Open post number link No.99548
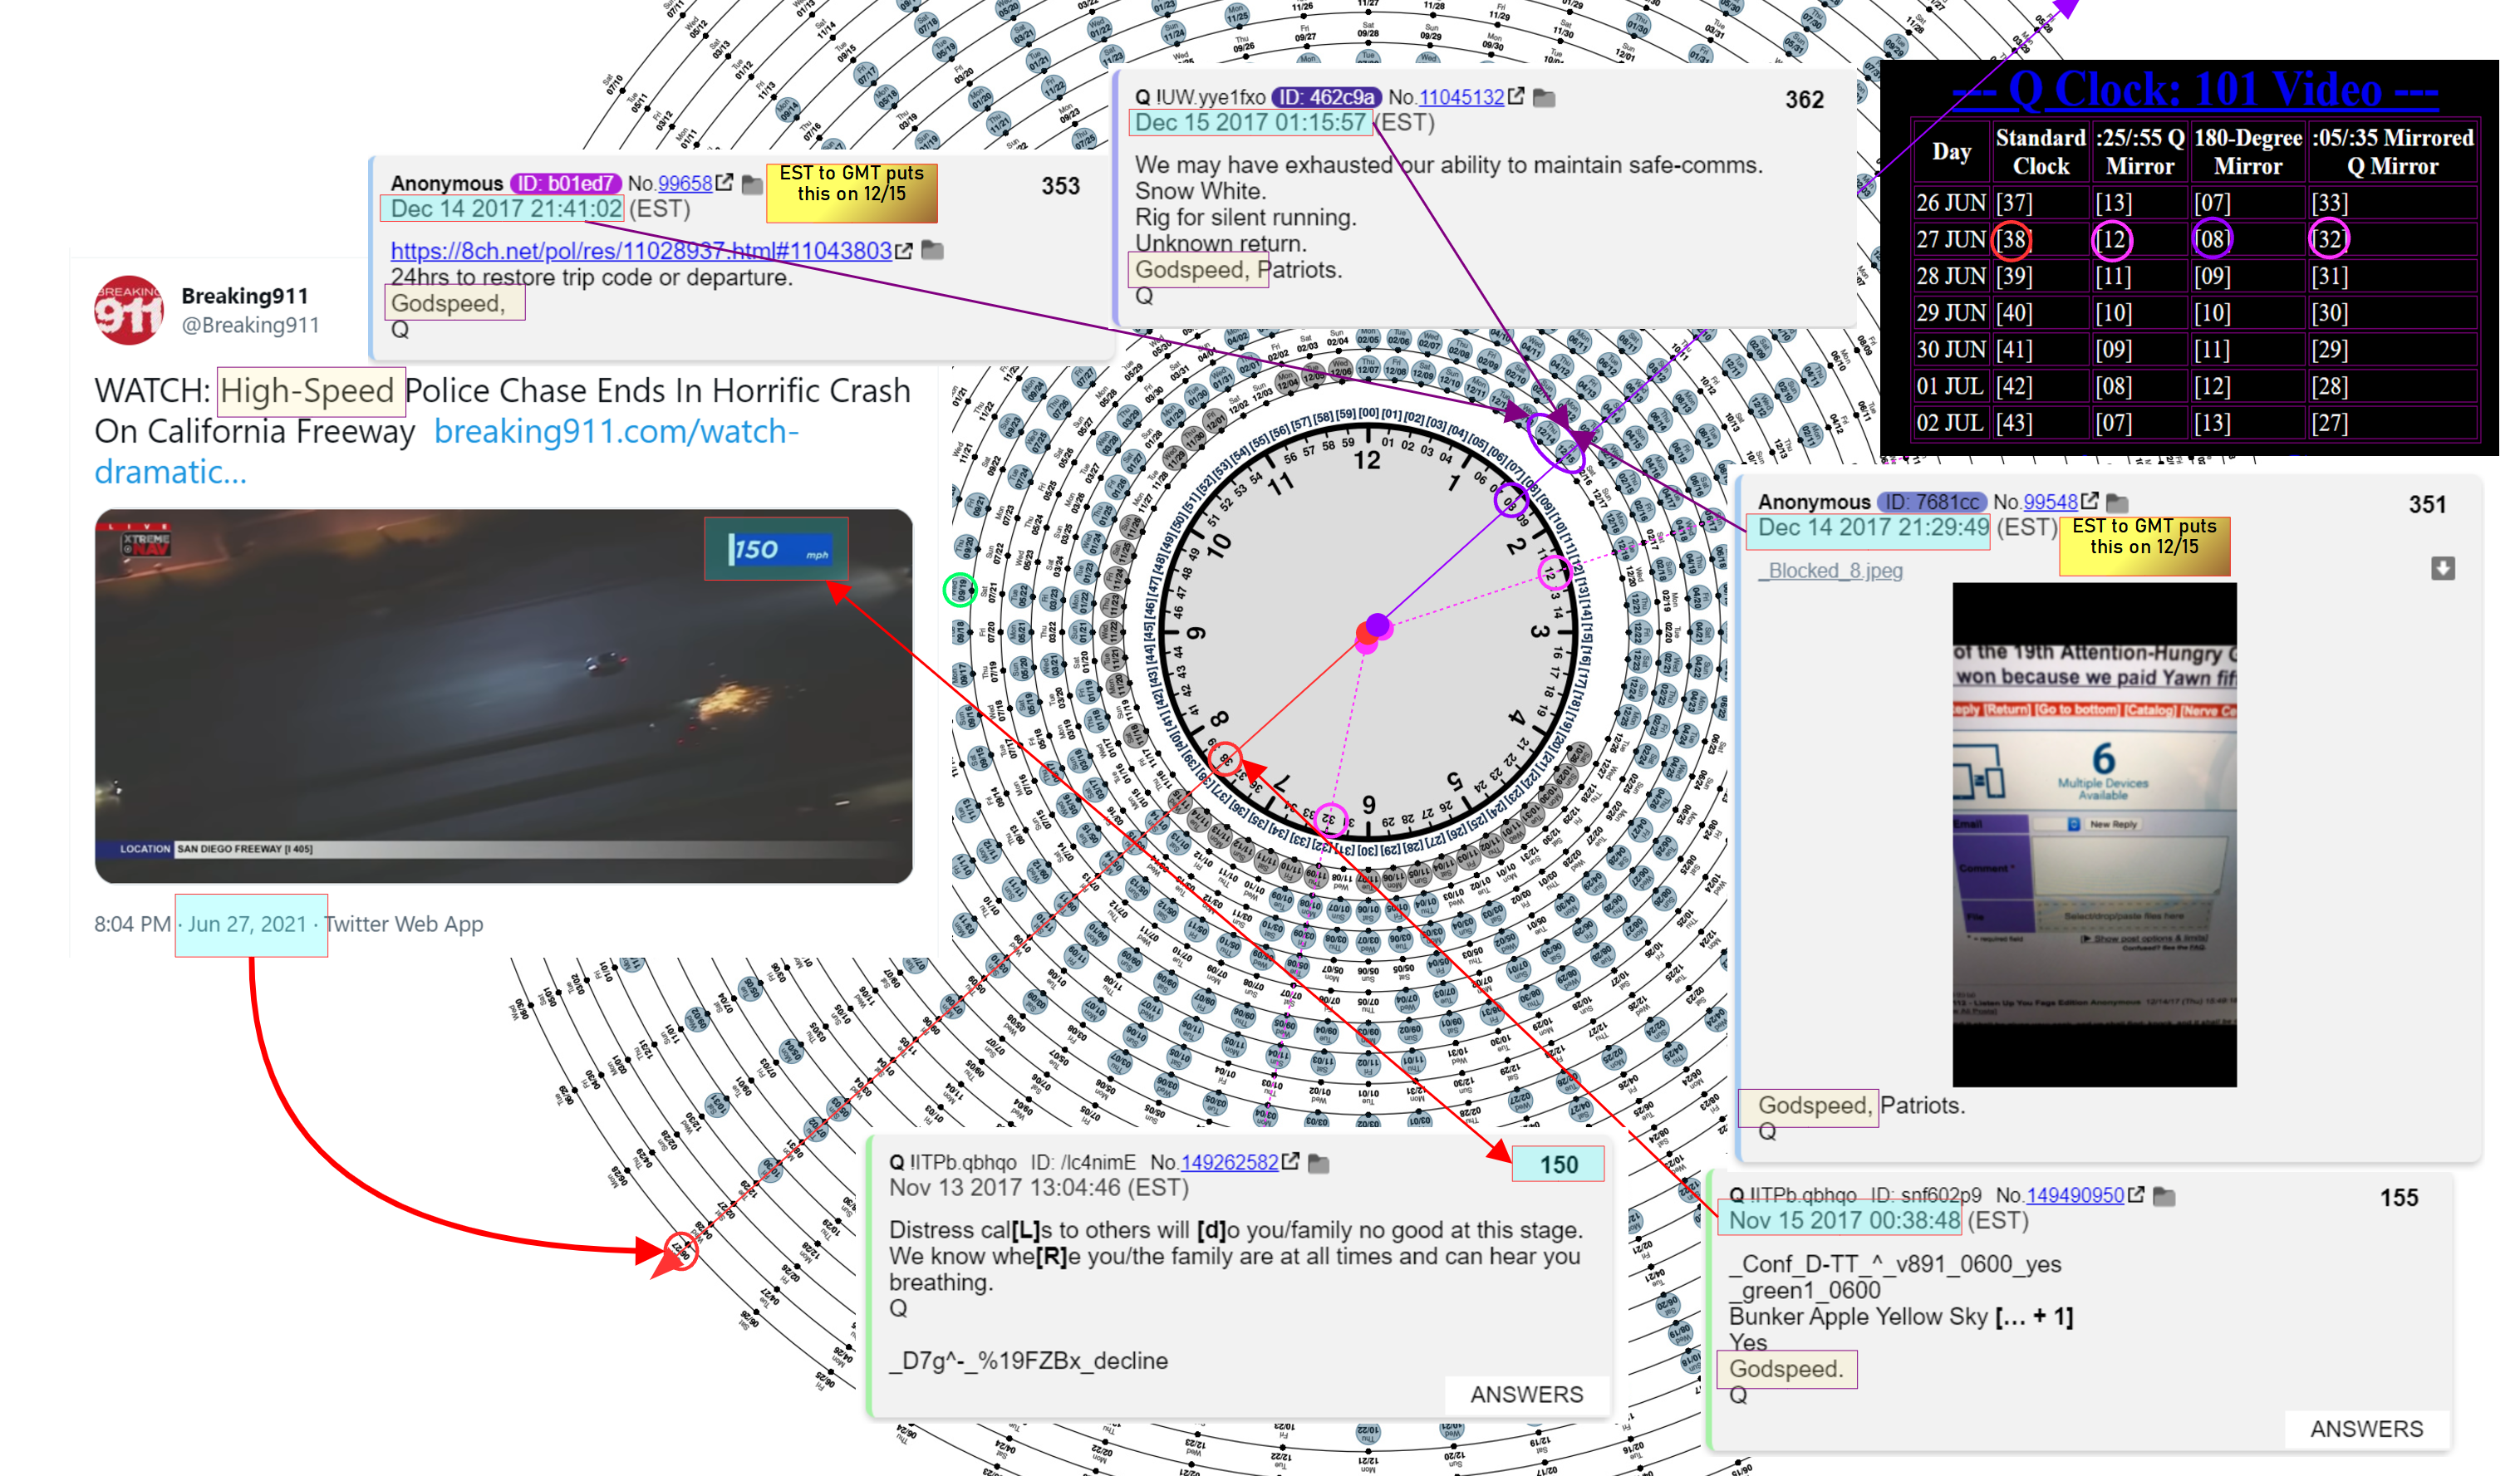The image size is (2520, 1476). pos(2050,502)
